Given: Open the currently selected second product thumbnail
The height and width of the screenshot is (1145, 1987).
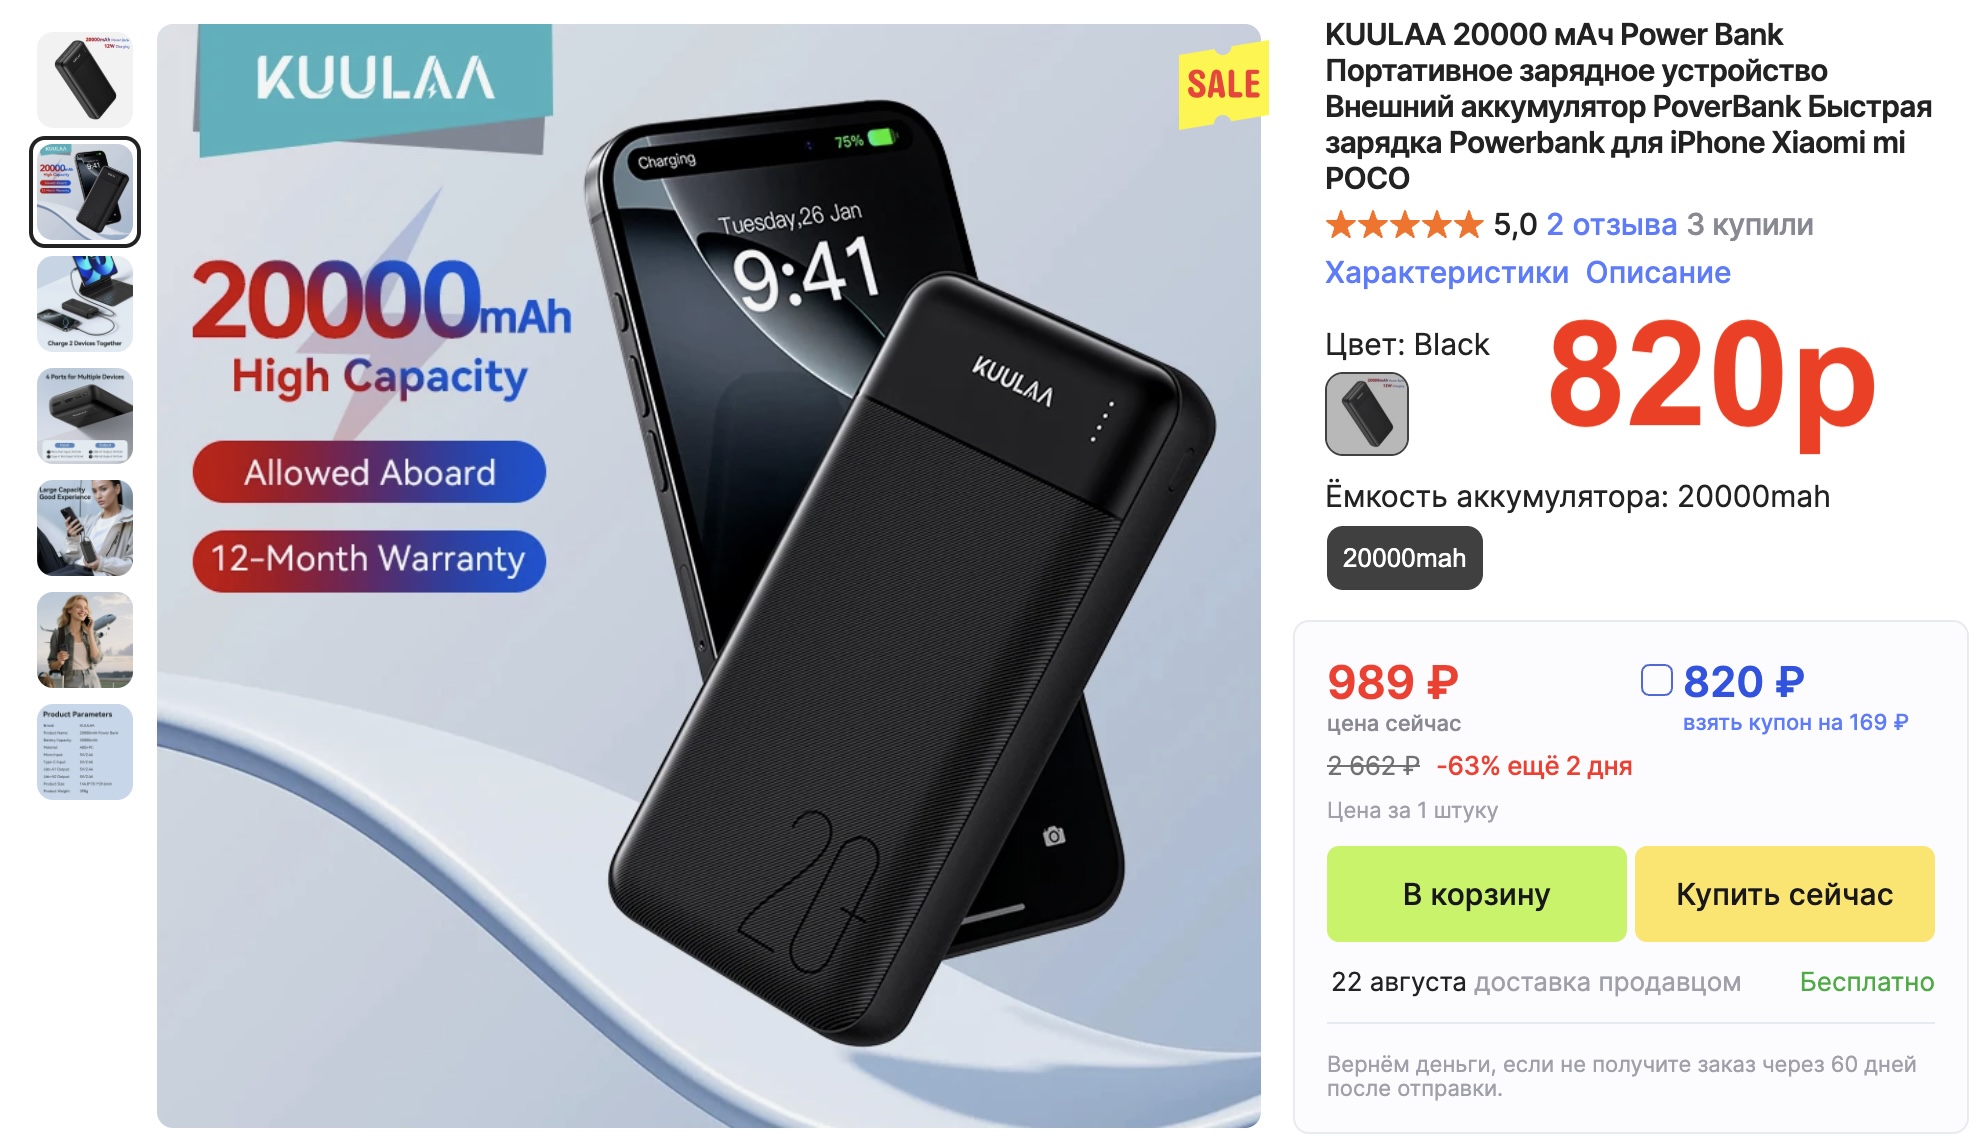Looking at the screenshot, I should tap(85, 192).
